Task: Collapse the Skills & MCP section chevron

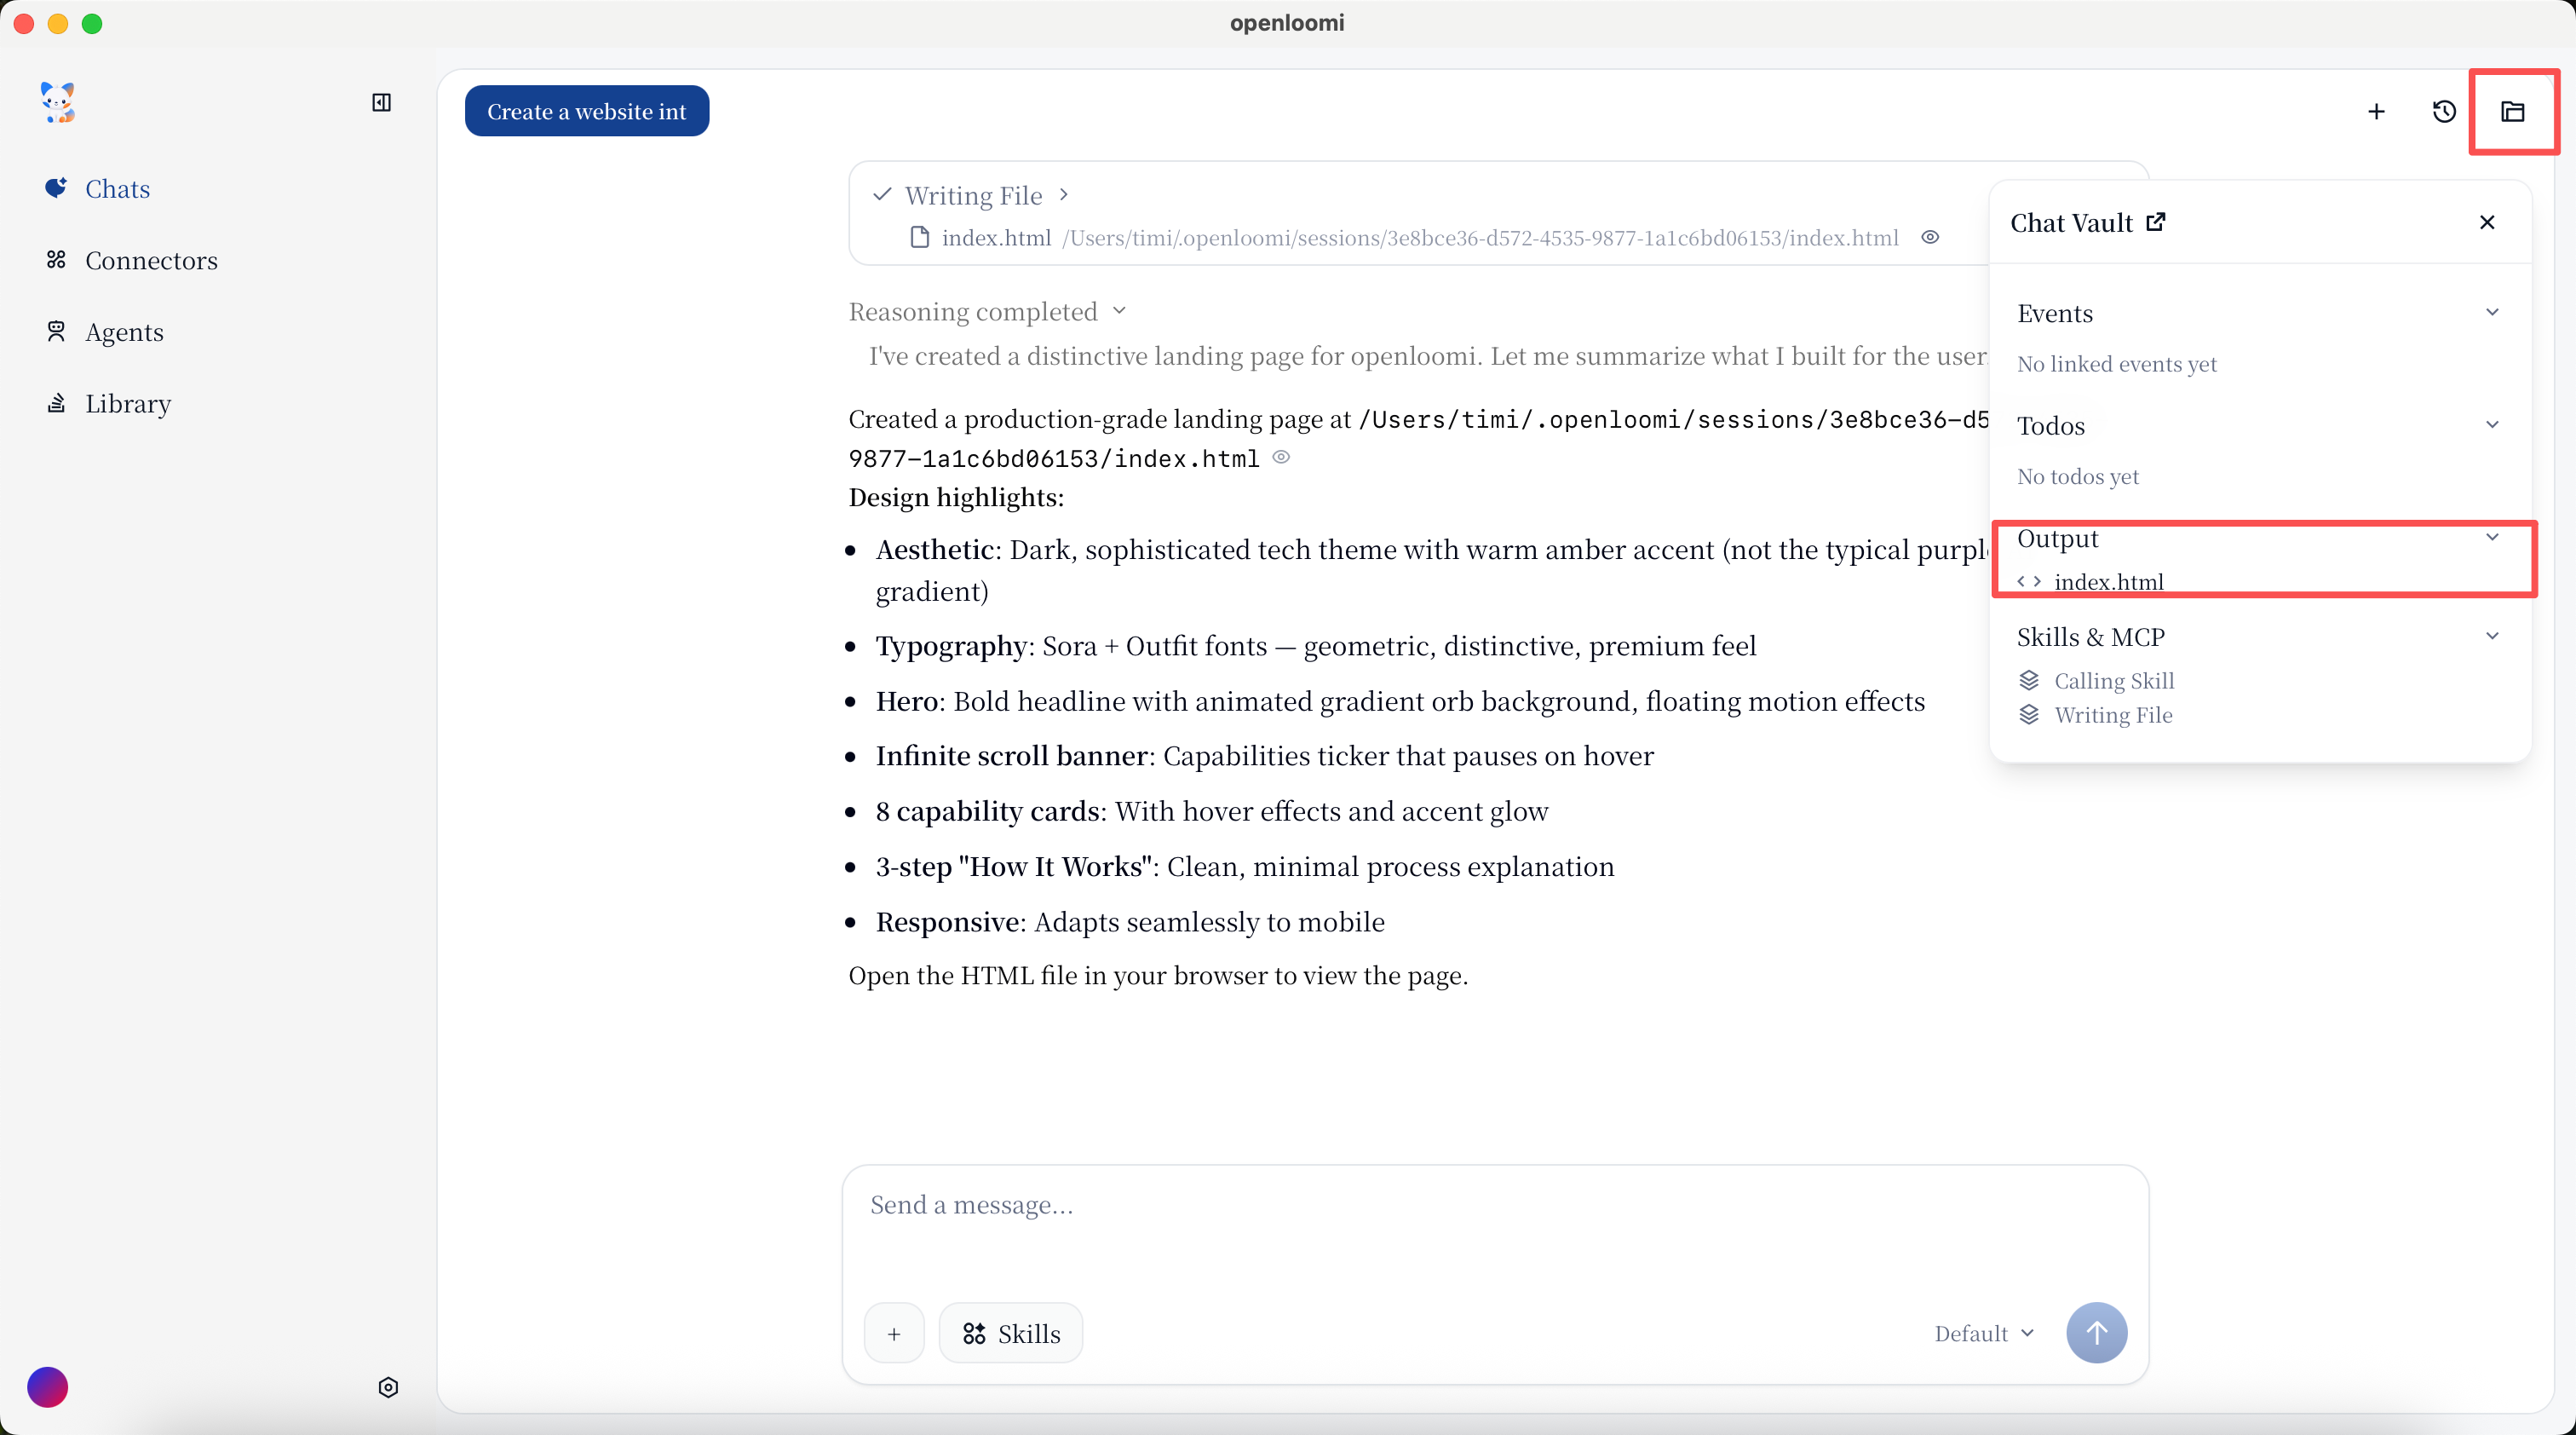Action: click(2492, 636)
